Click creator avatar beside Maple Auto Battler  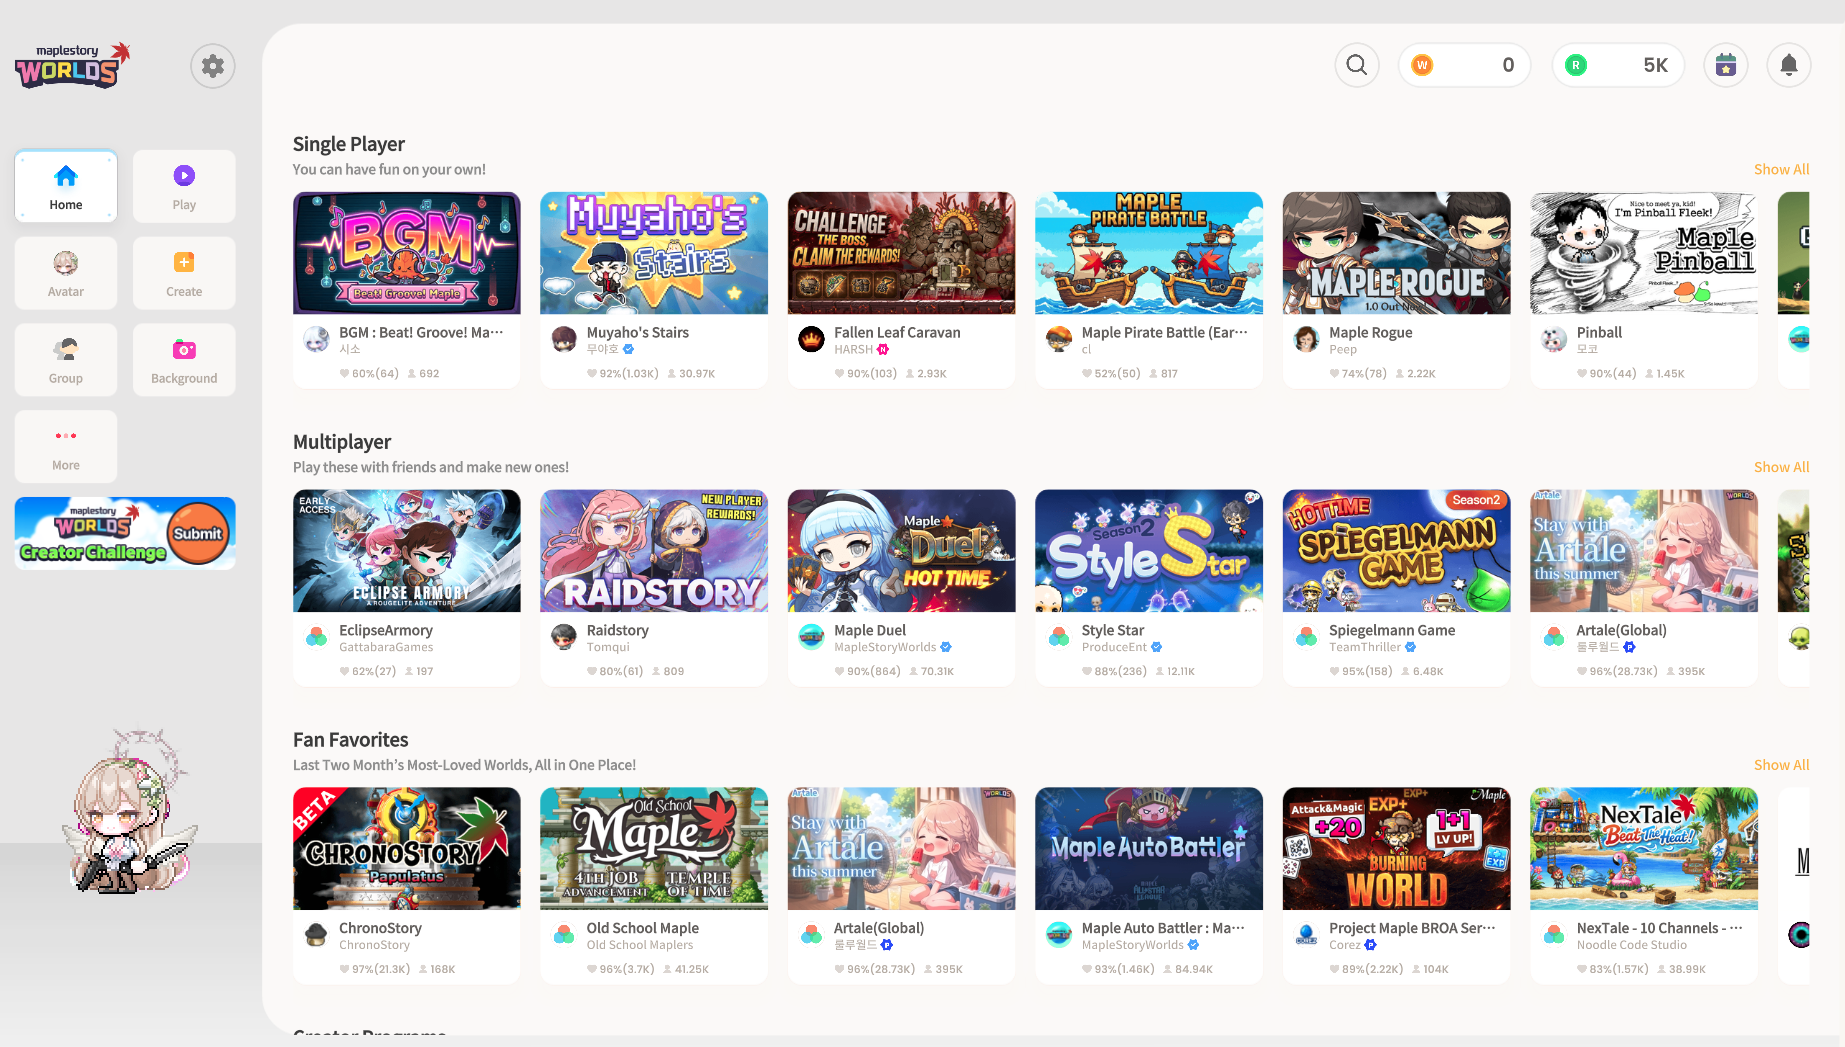coord(1059,935)
